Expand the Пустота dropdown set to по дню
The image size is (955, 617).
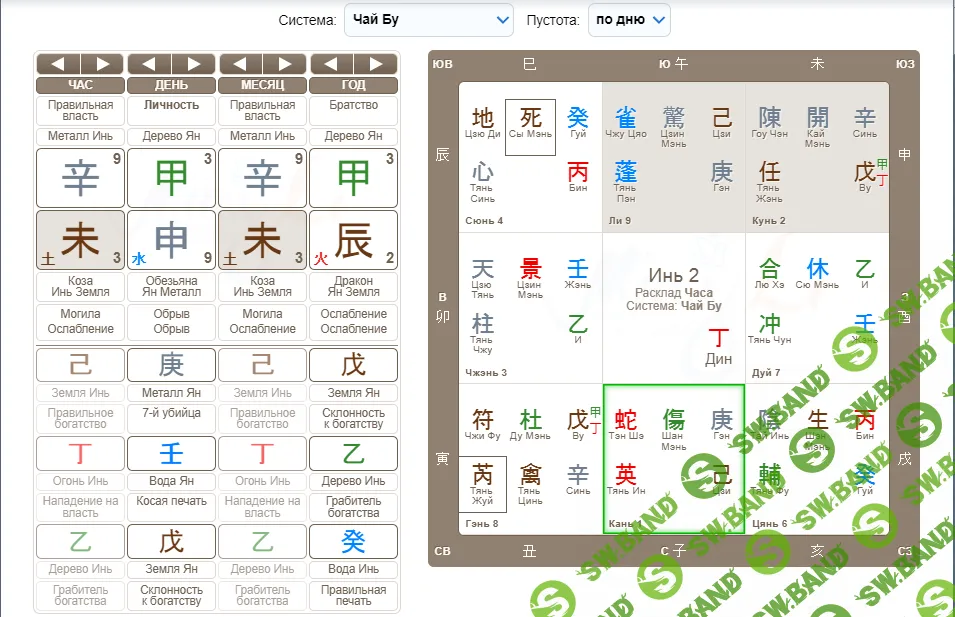click(629, 19)
